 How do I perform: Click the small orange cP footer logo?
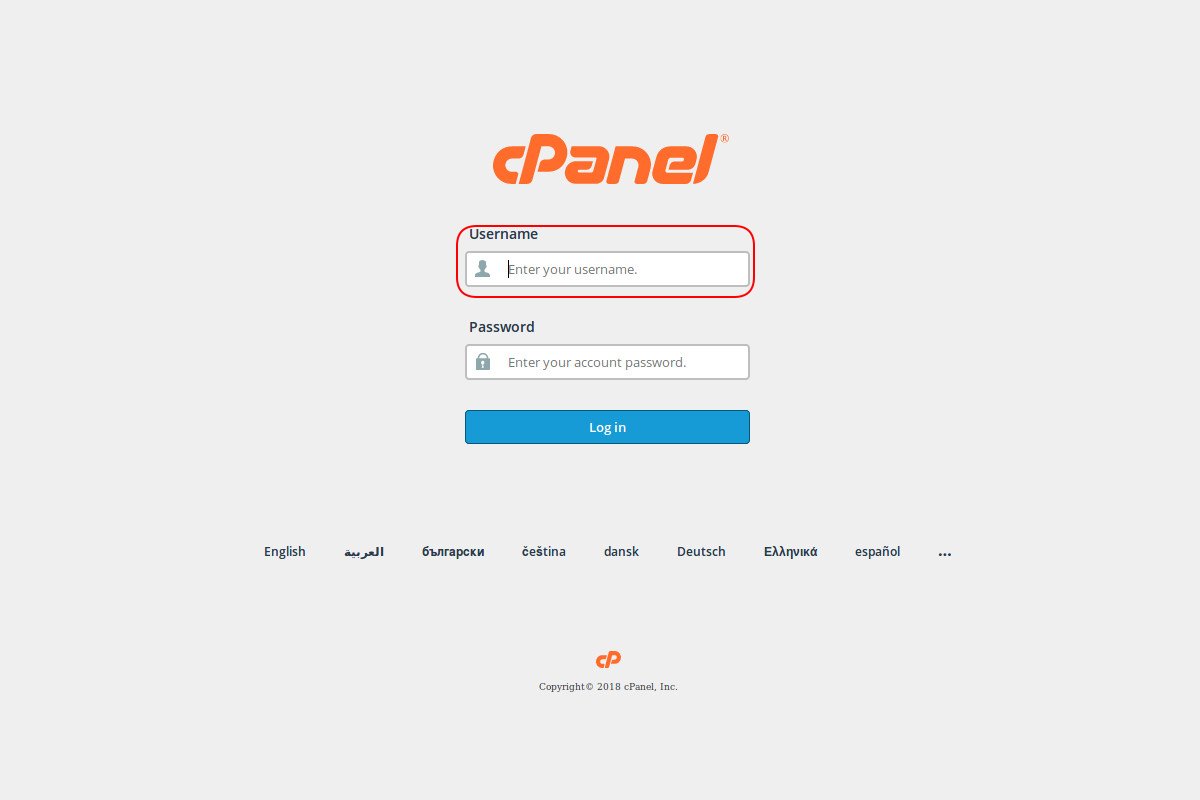coord(608,659)
